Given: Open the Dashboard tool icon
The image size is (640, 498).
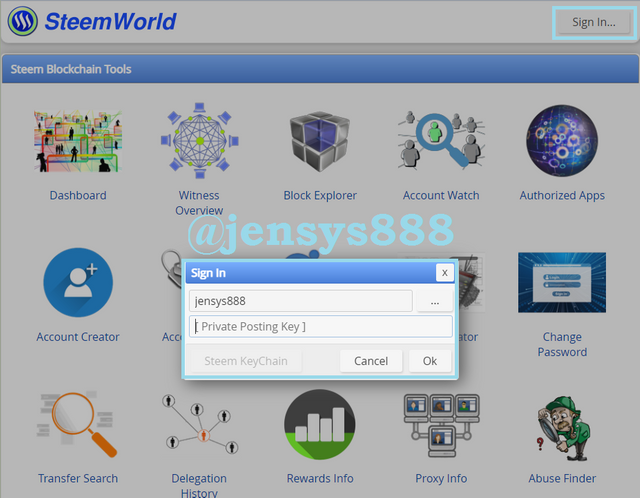Looking at the screenshot, I should tap(78, 141).
